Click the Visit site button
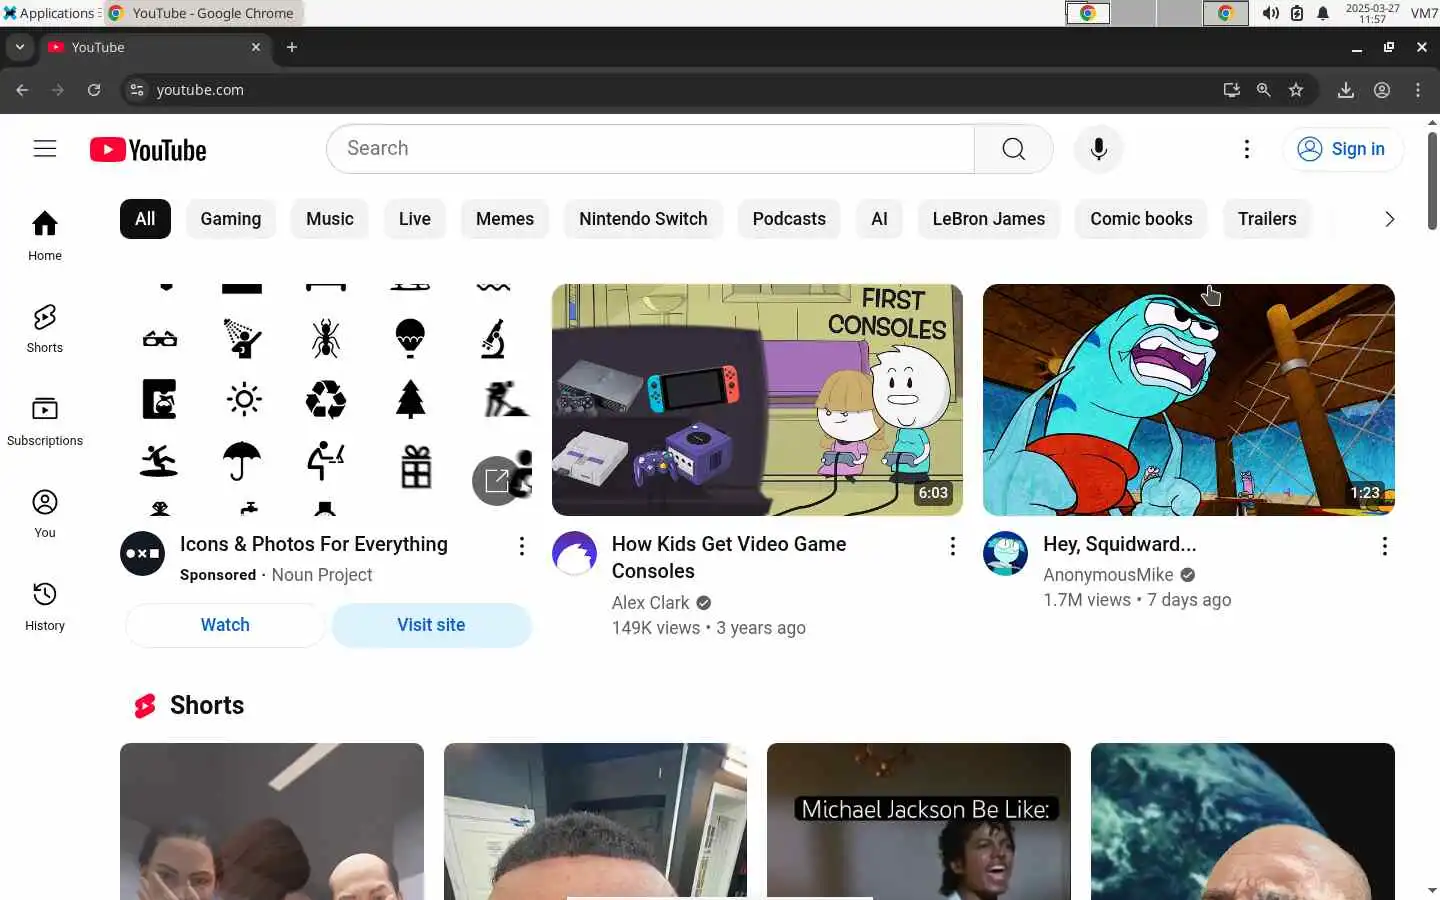Viewport: 1440px width, 900px height. click(431, 625)
